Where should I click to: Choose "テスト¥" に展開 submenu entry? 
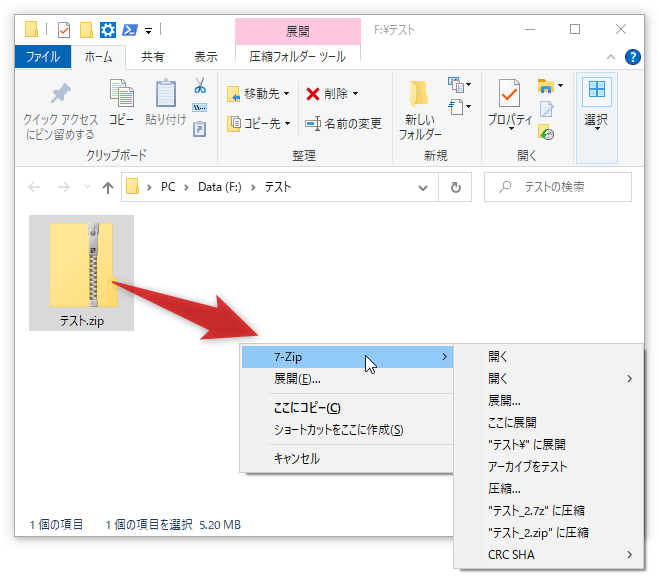pyautogui.click(x=548, y=445)
